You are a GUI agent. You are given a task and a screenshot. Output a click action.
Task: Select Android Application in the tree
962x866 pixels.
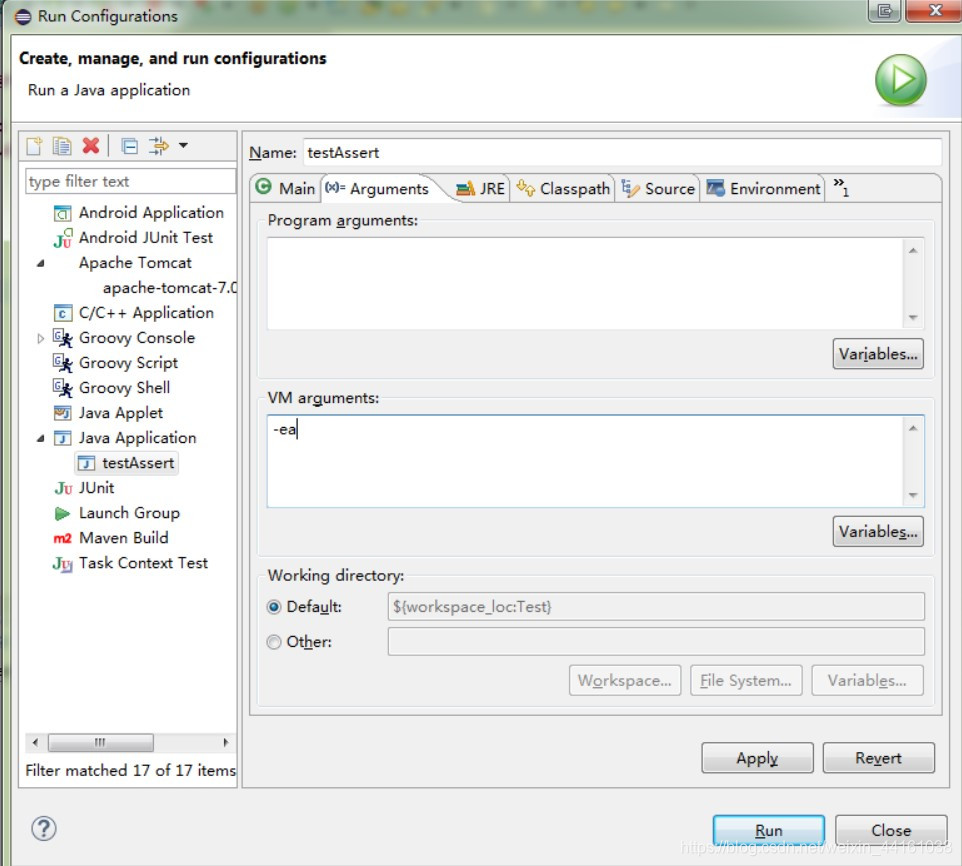point(151,213)
